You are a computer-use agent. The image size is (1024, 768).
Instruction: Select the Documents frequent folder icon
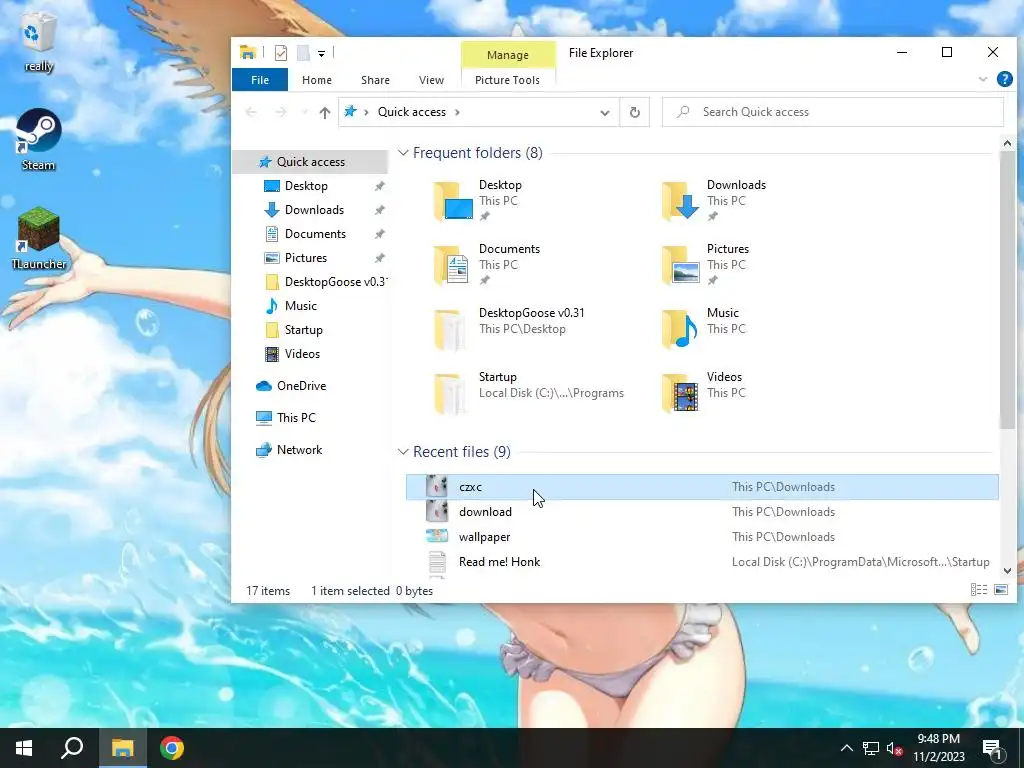[453, 265]
